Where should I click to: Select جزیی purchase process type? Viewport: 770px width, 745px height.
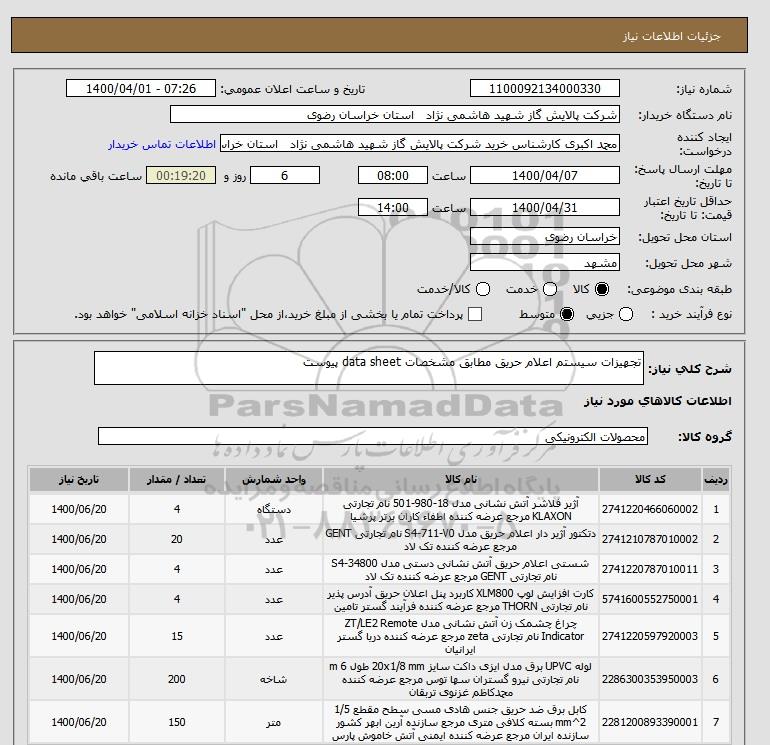pos(627,315)
